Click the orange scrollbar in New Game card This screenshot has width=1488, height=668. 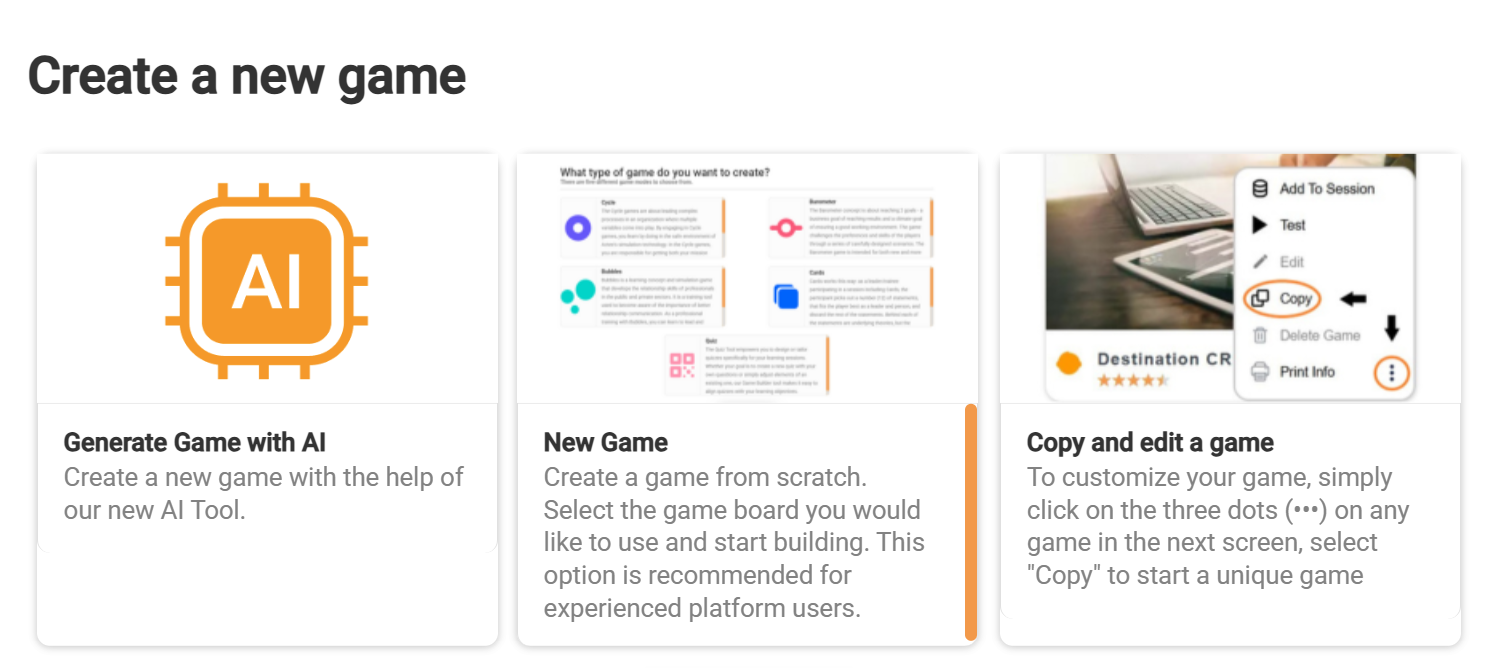pyautogui.click(x=970, y=521)
